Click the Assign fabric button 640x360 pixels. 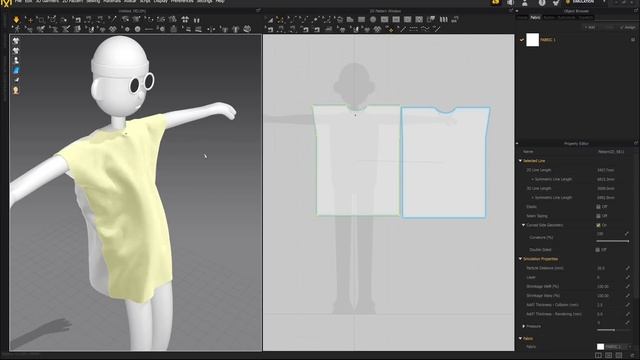(x=627, y=27)
